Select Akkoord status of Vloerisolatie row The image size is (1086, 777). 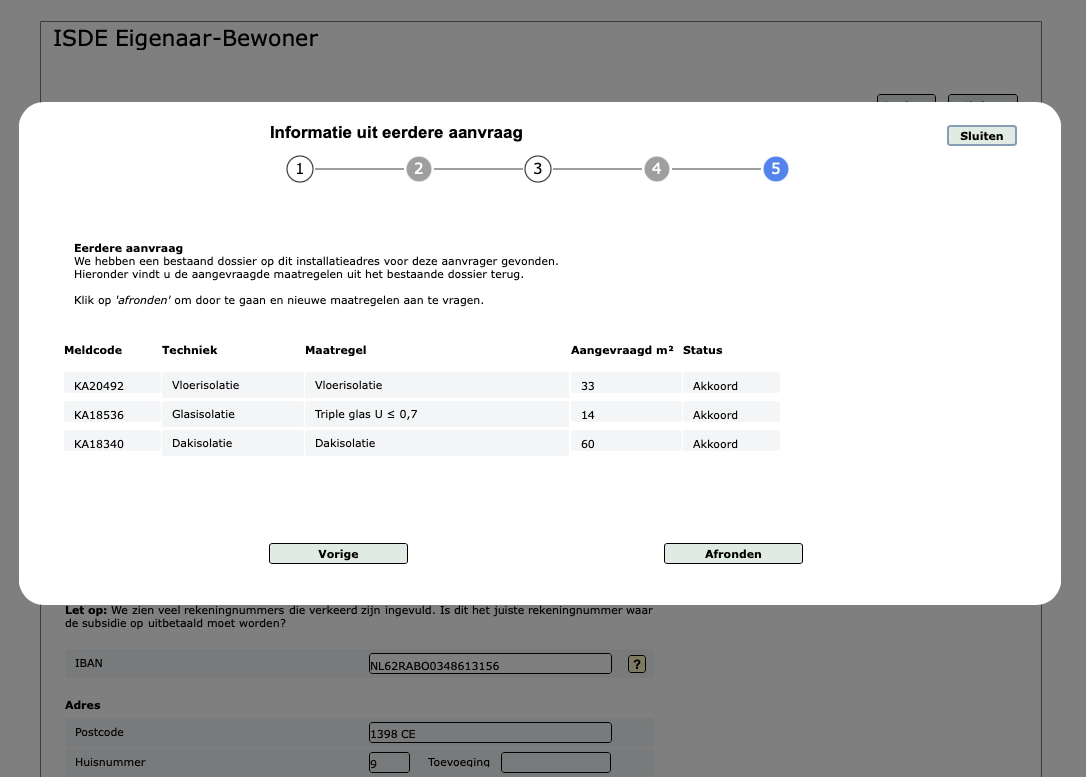click(x=715, y=386)
